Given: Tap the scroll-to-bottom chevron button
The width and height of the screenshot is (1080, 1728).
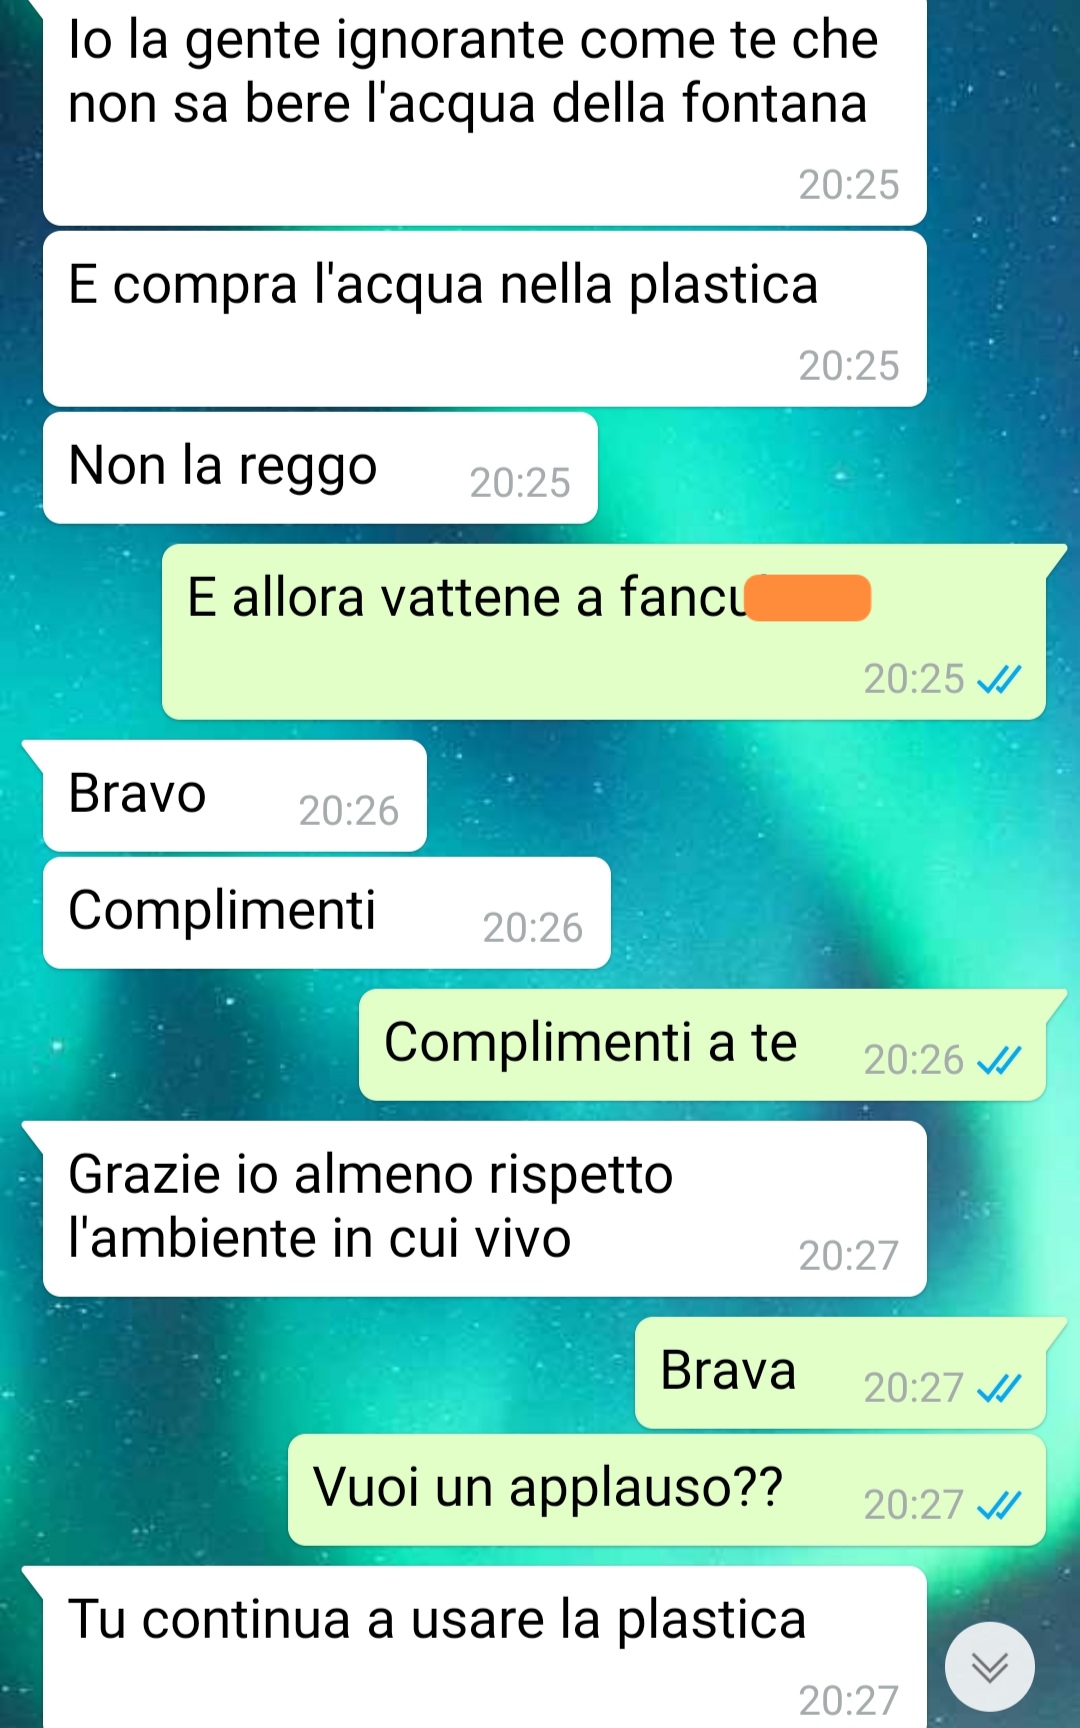Looking at the screenshot, I should (989, 1666).
